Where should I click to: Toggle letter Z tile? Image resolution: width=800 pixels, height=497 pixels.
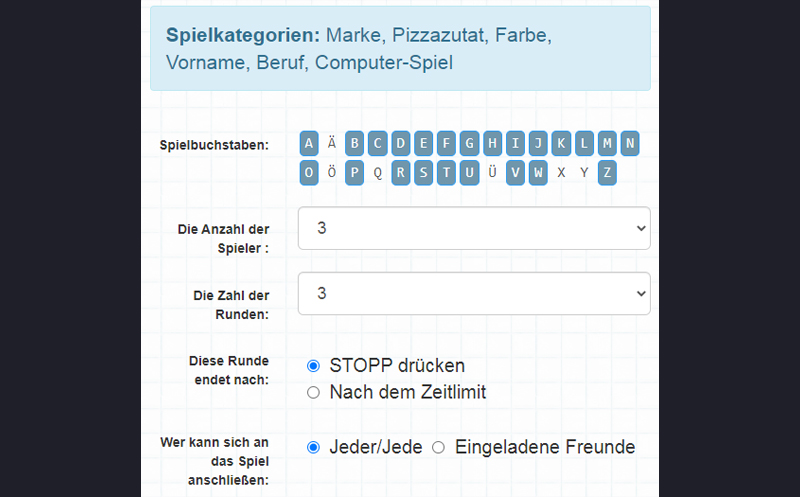(x=607, y=173)
